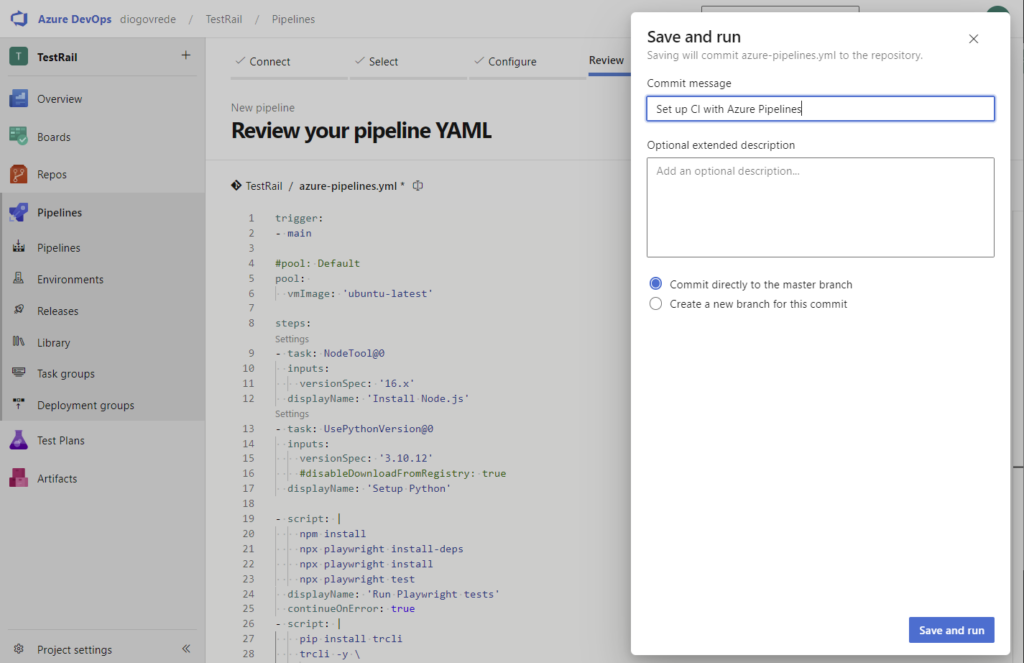Open Test Plans from the sidebar

click(60, 440)
